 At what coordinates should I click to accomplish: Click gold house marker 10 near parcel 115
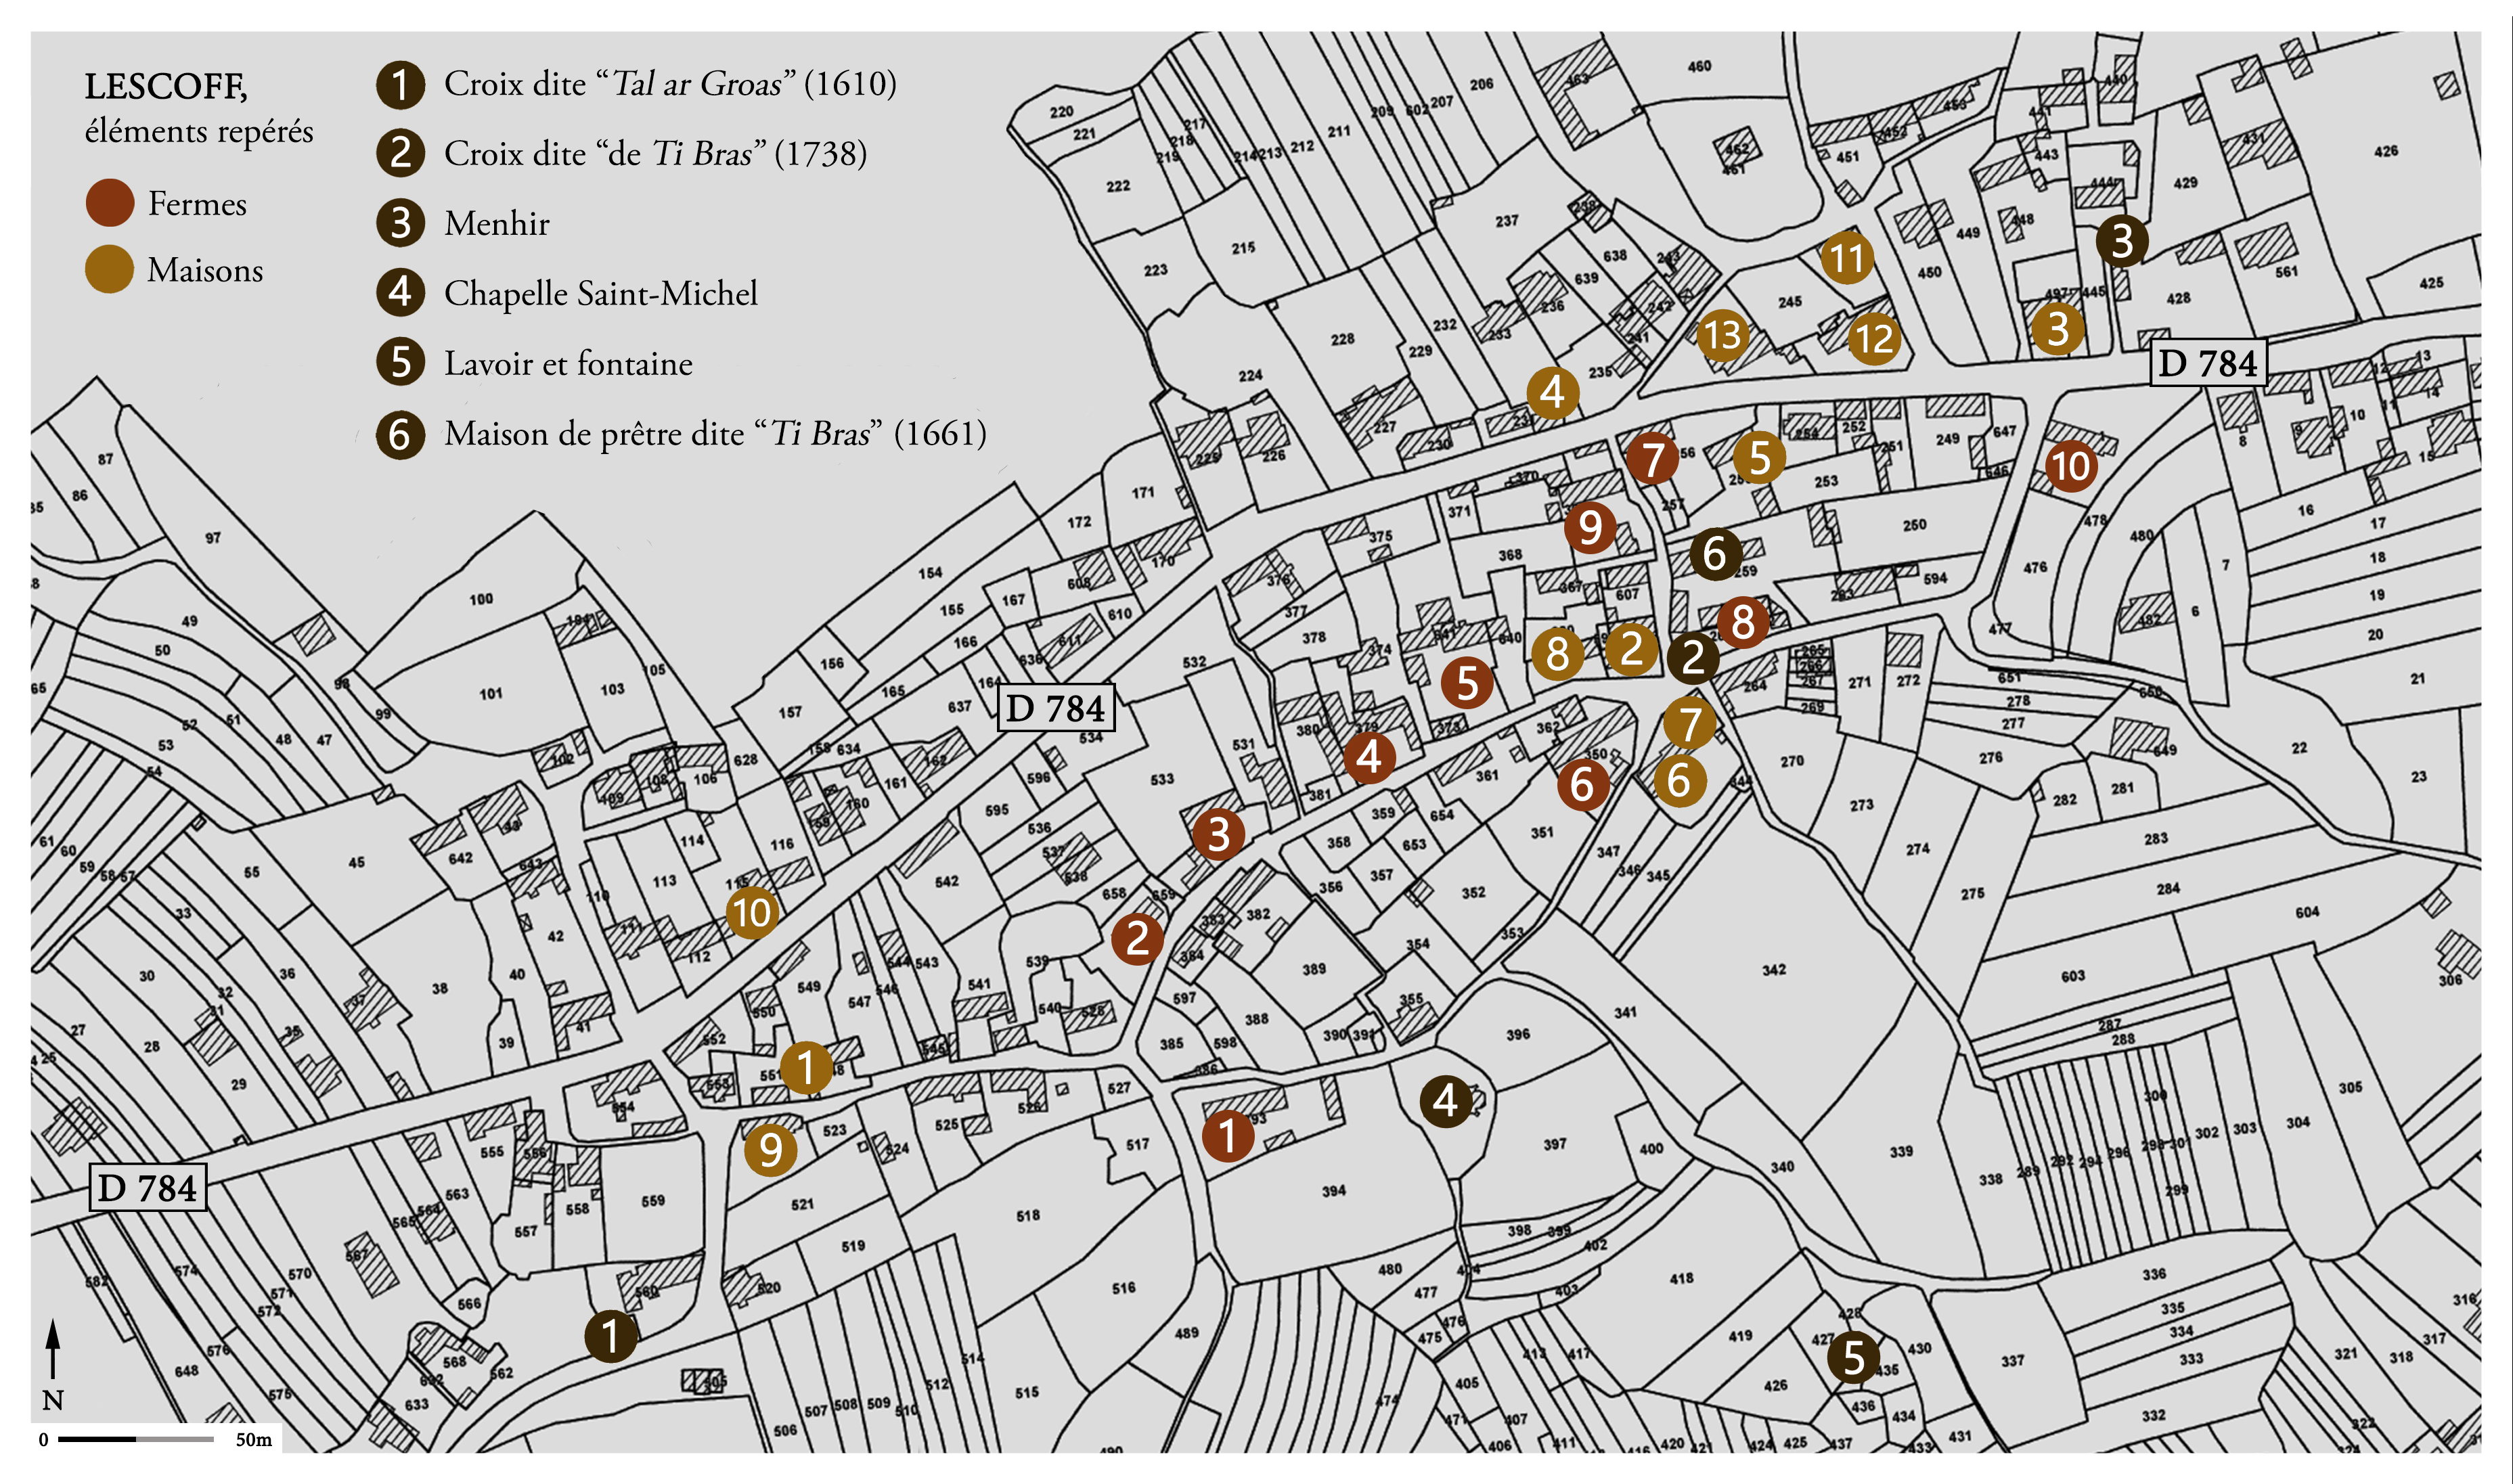[x=752, y=912]
